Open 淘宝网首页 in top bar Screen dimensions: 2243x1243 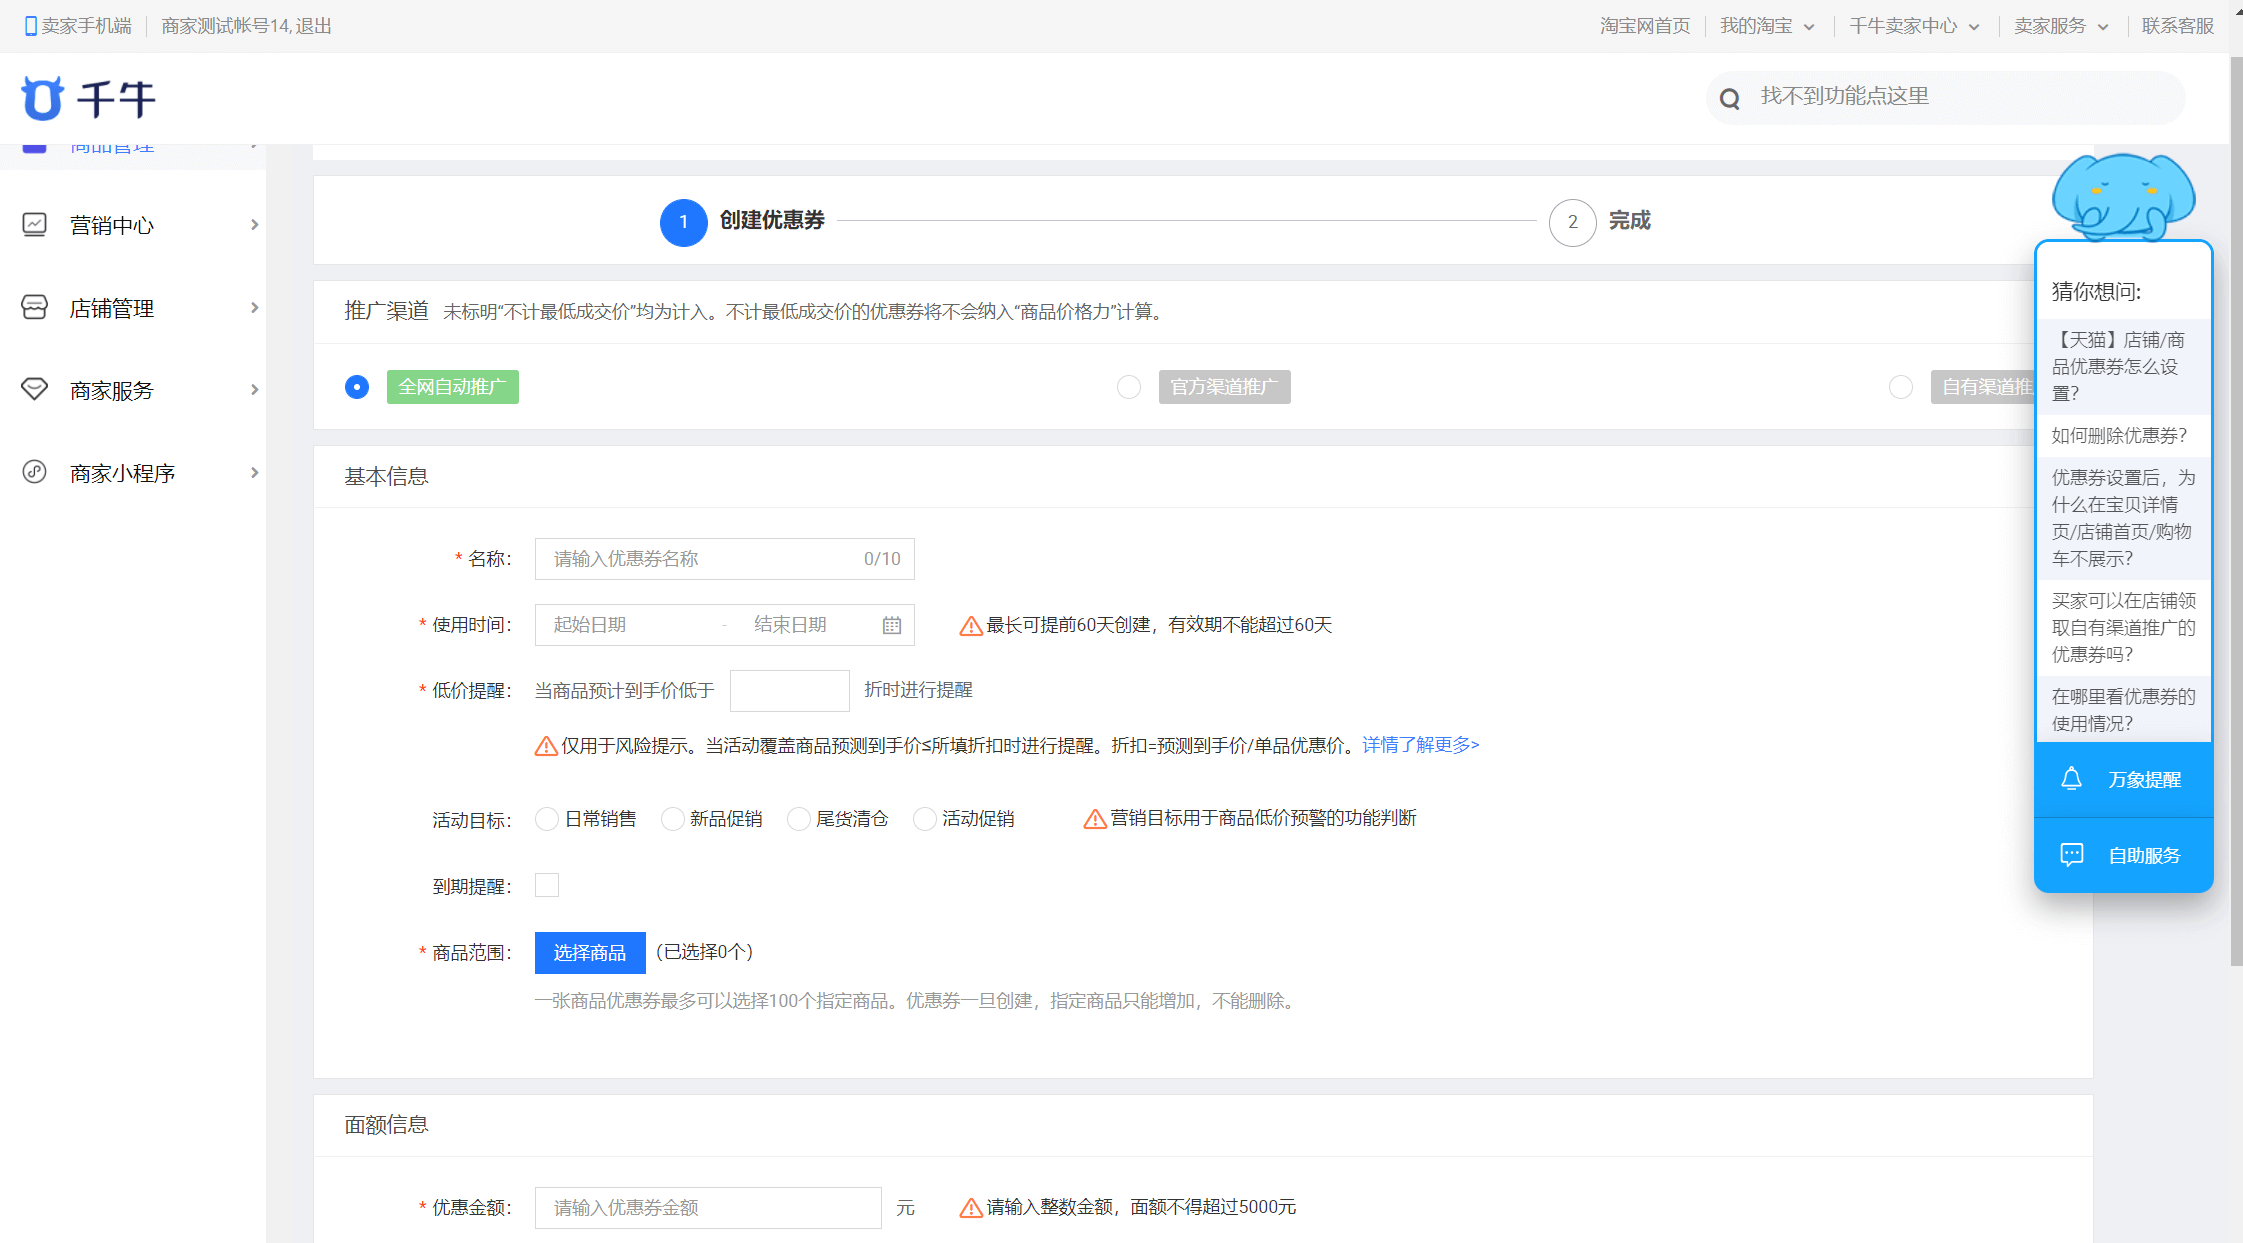(1644, 26)
